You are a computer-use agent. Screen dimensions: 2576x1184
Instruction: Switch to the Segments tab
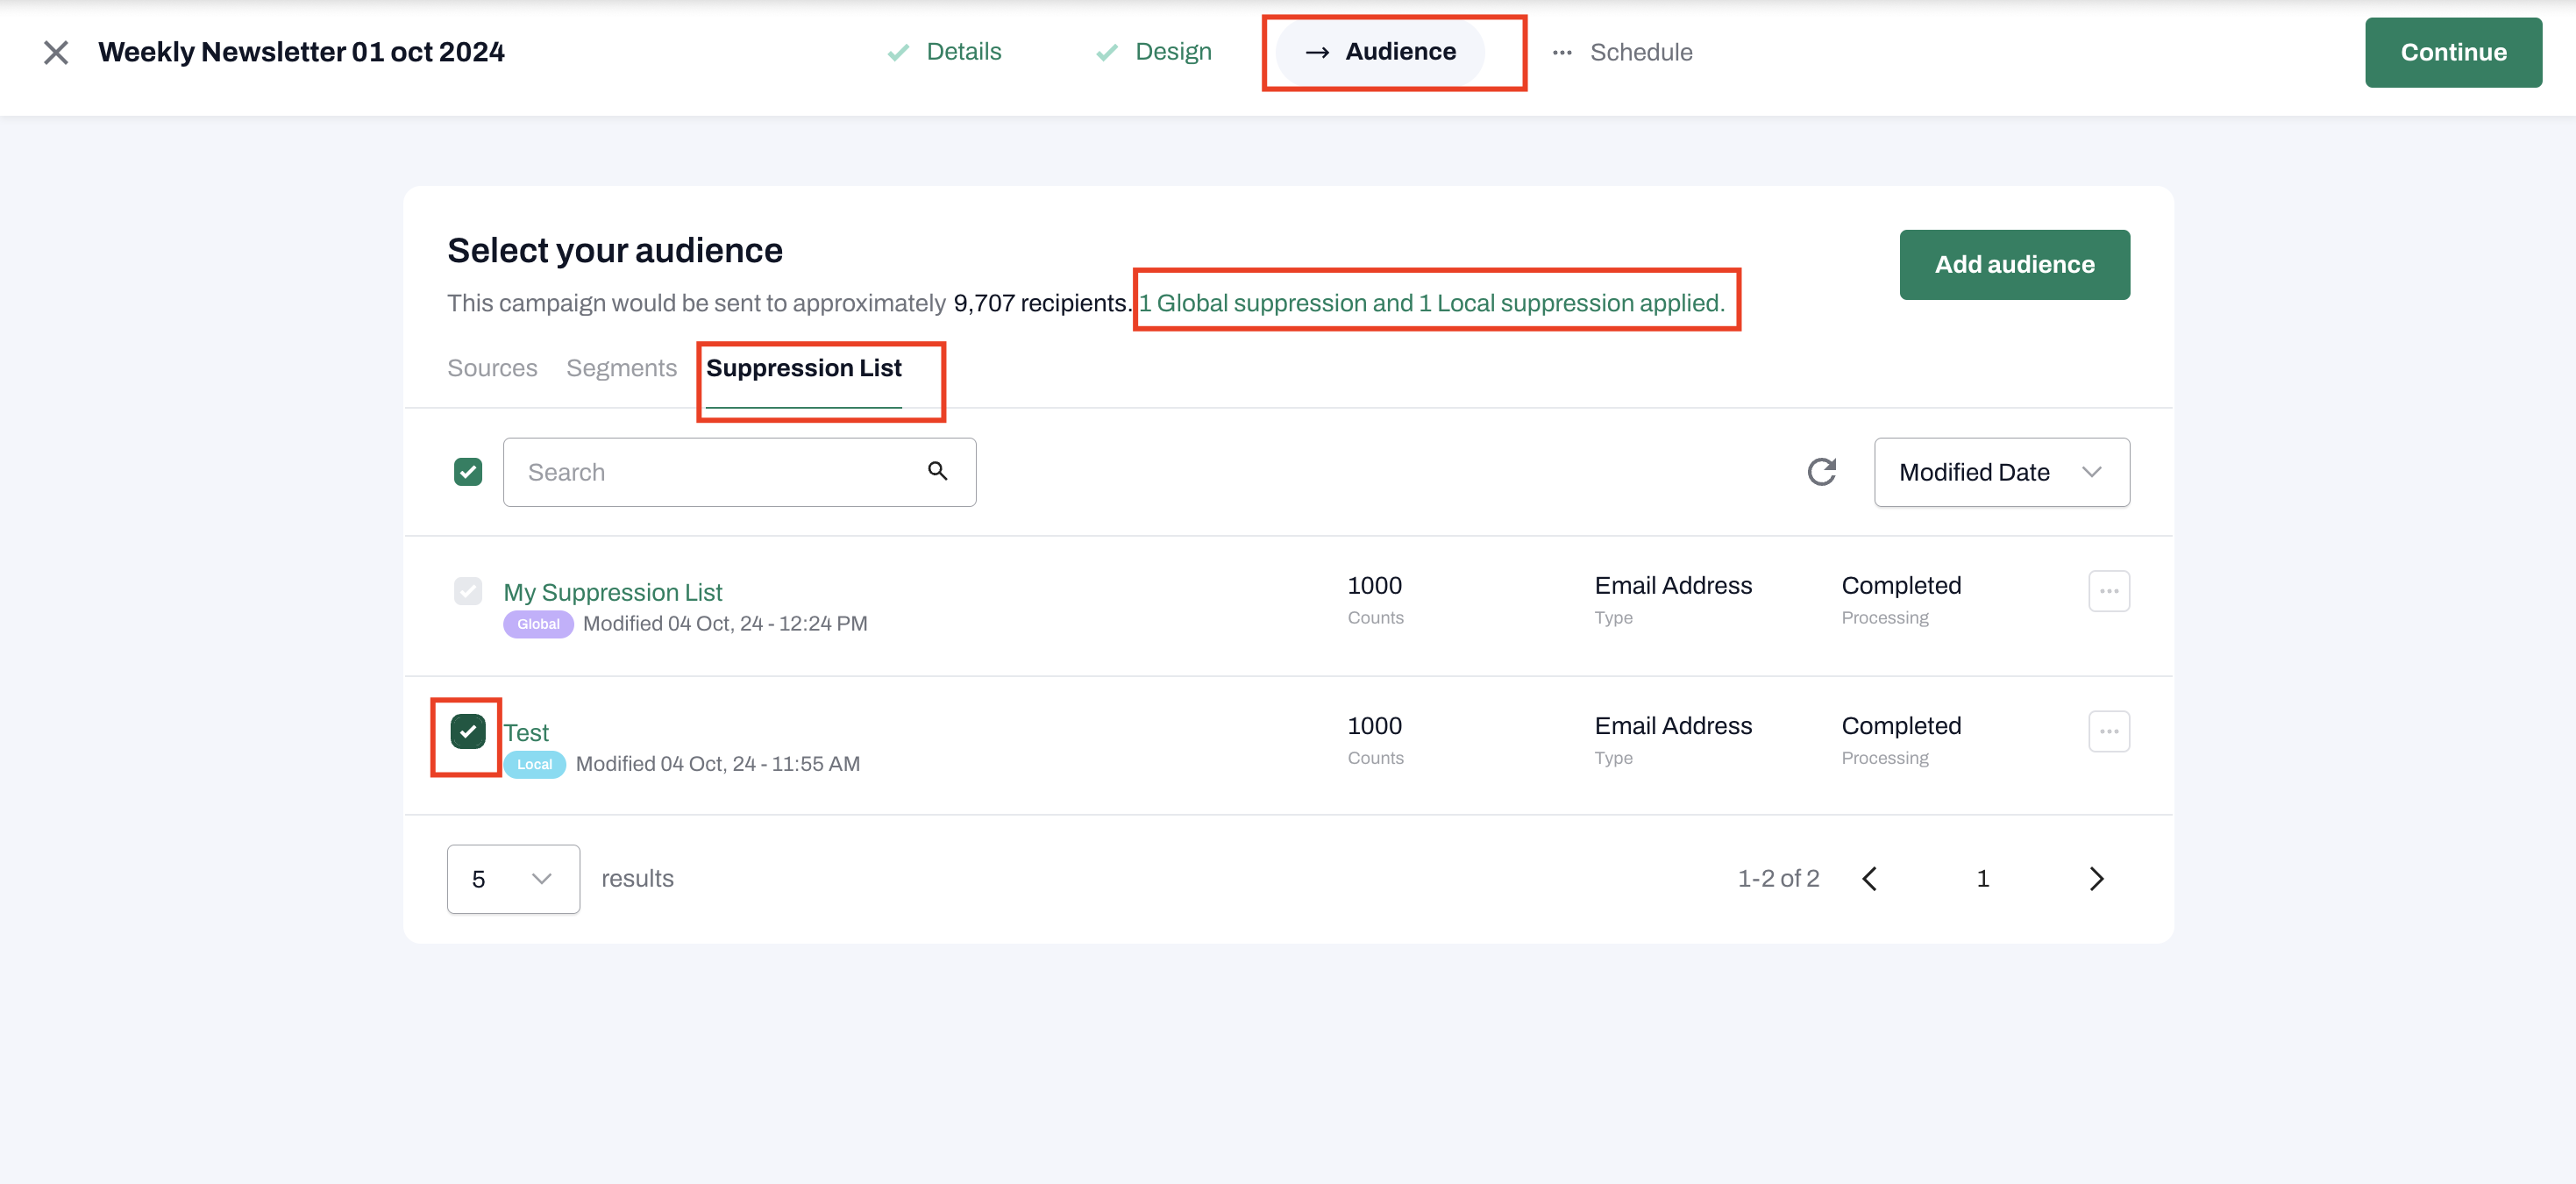[621, 368]
